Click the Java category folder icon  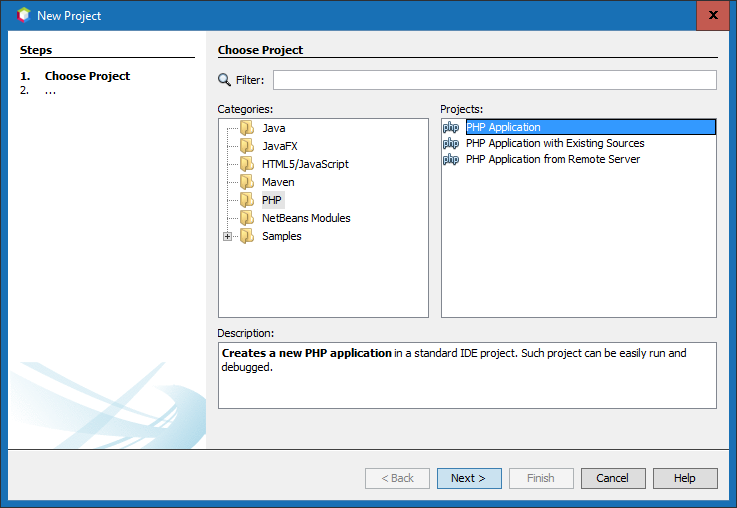(x=247, y=128)
